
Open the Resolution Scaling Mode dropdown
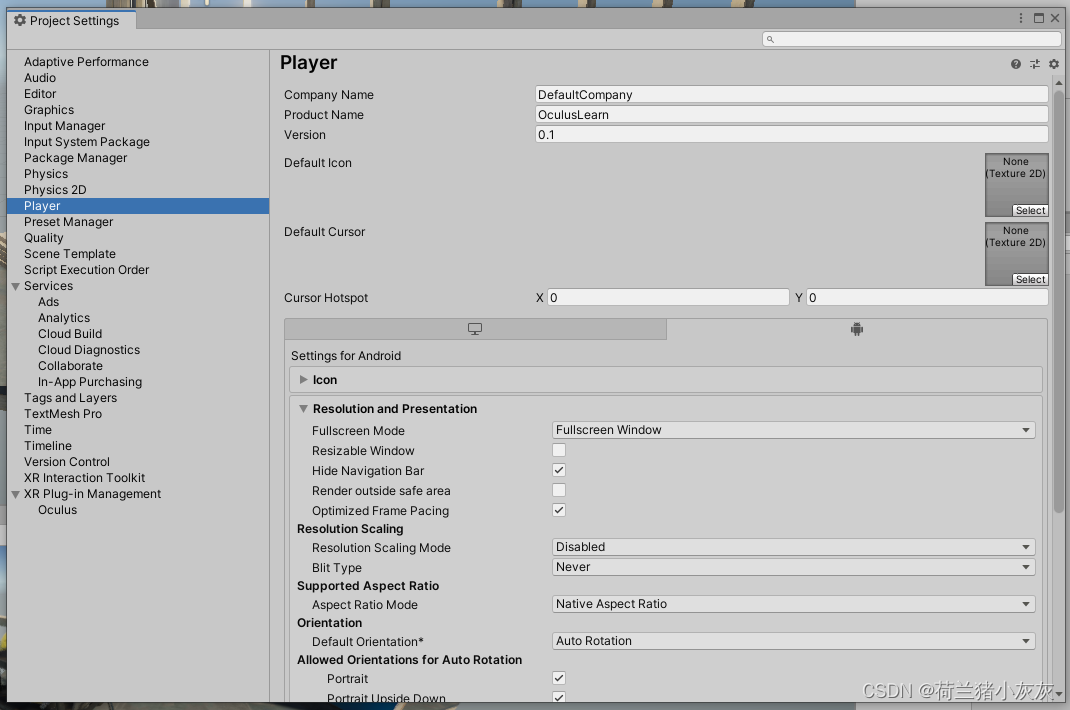(793, 547)
